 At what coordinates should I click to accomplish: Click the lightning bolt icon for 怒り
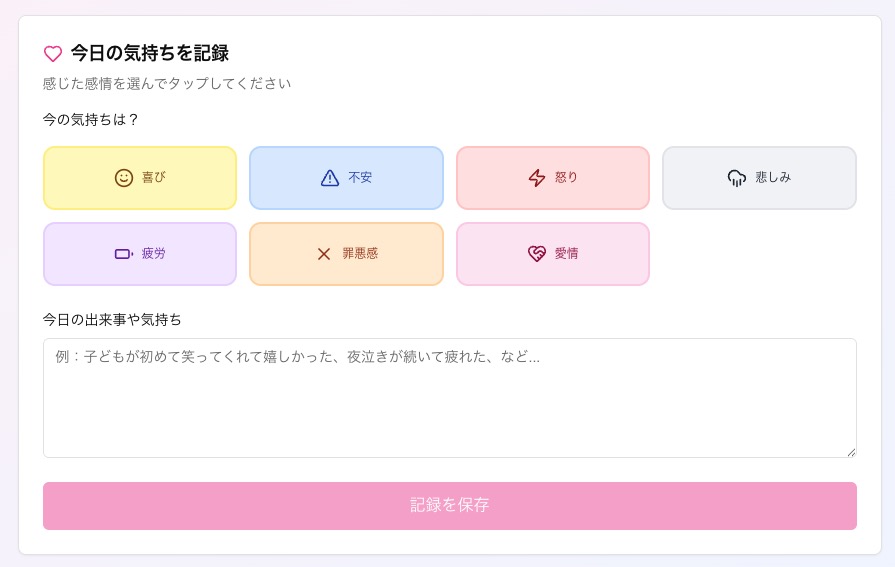(537, 178)
